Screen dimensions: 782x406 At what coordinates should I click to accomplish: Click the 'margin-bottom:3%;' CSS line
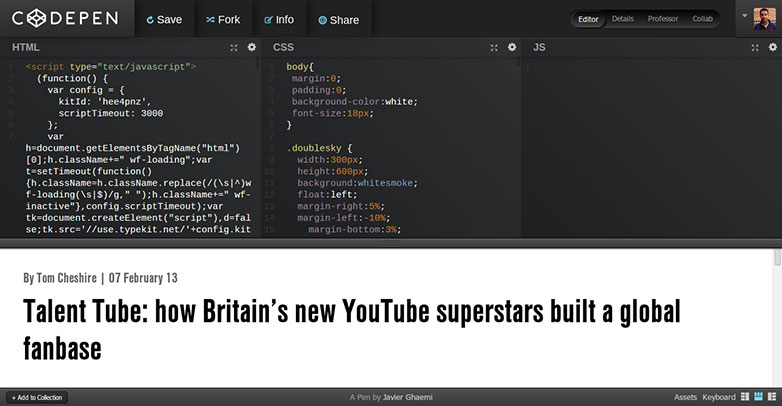click(x=355, y=229)
